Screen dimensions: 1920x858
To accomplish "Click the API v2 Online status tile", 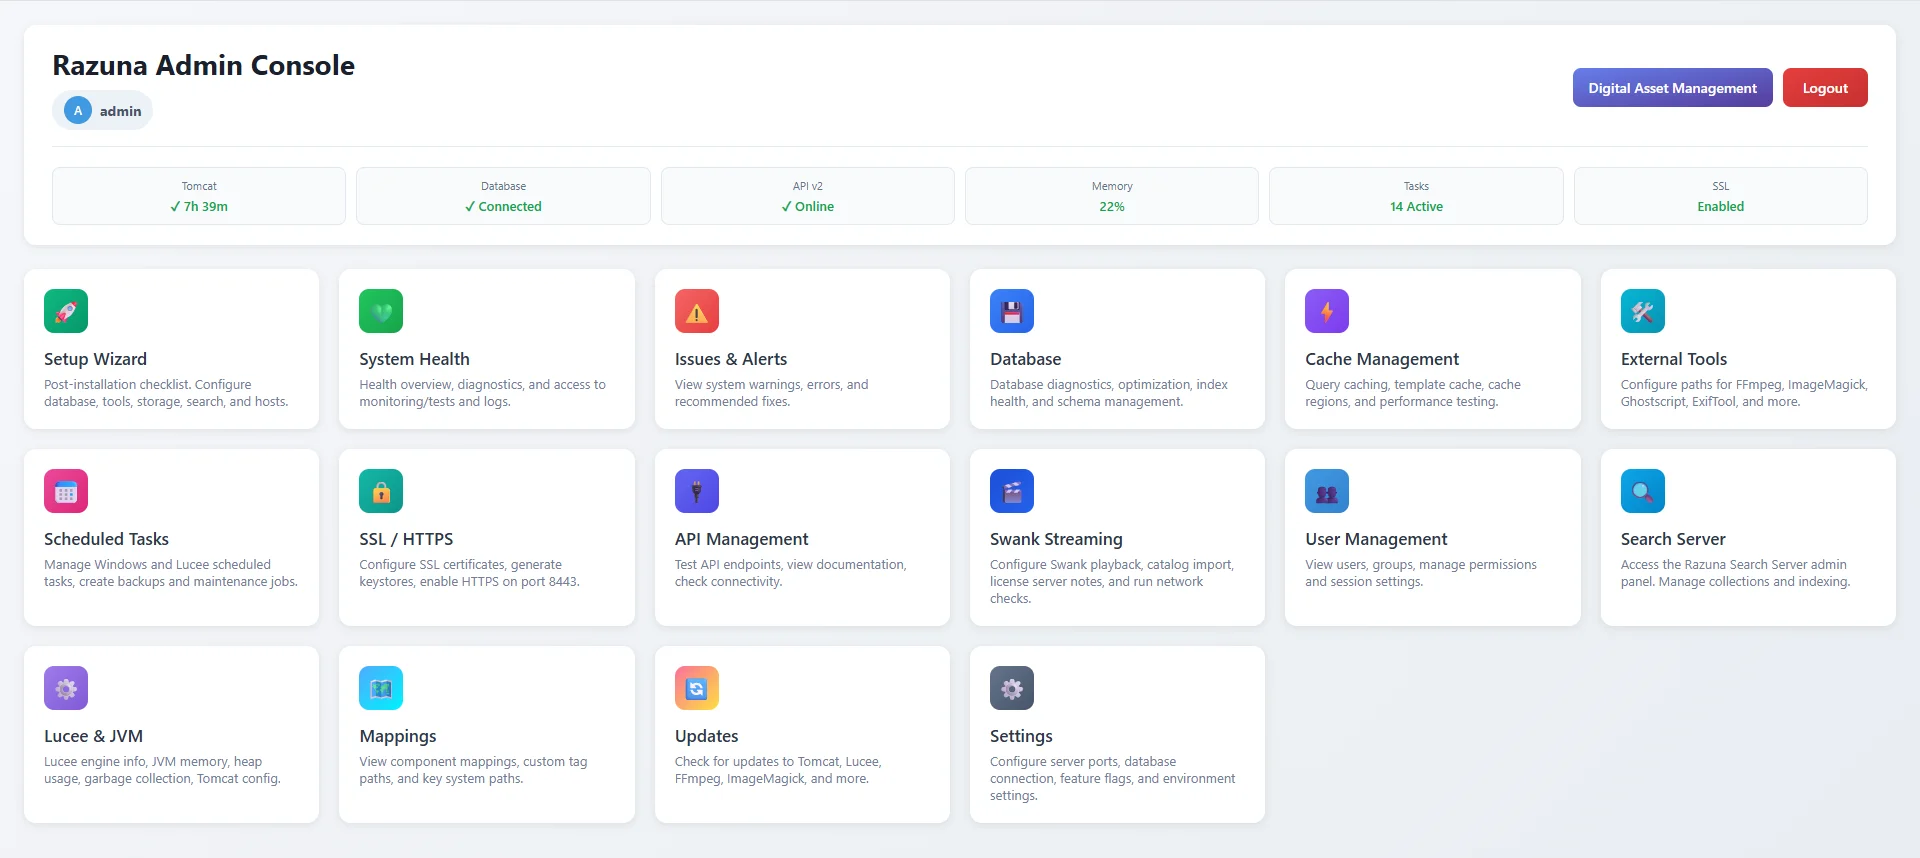I will [x=808, y=196].
